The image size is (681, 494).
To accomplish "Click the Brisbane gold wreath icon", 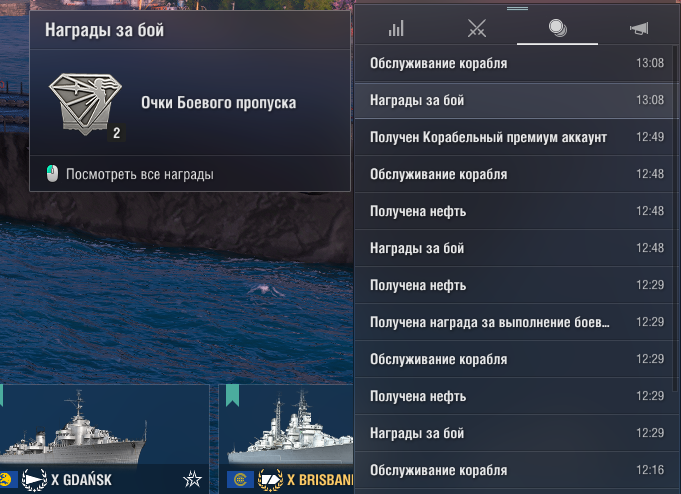I will pos(270,480).
